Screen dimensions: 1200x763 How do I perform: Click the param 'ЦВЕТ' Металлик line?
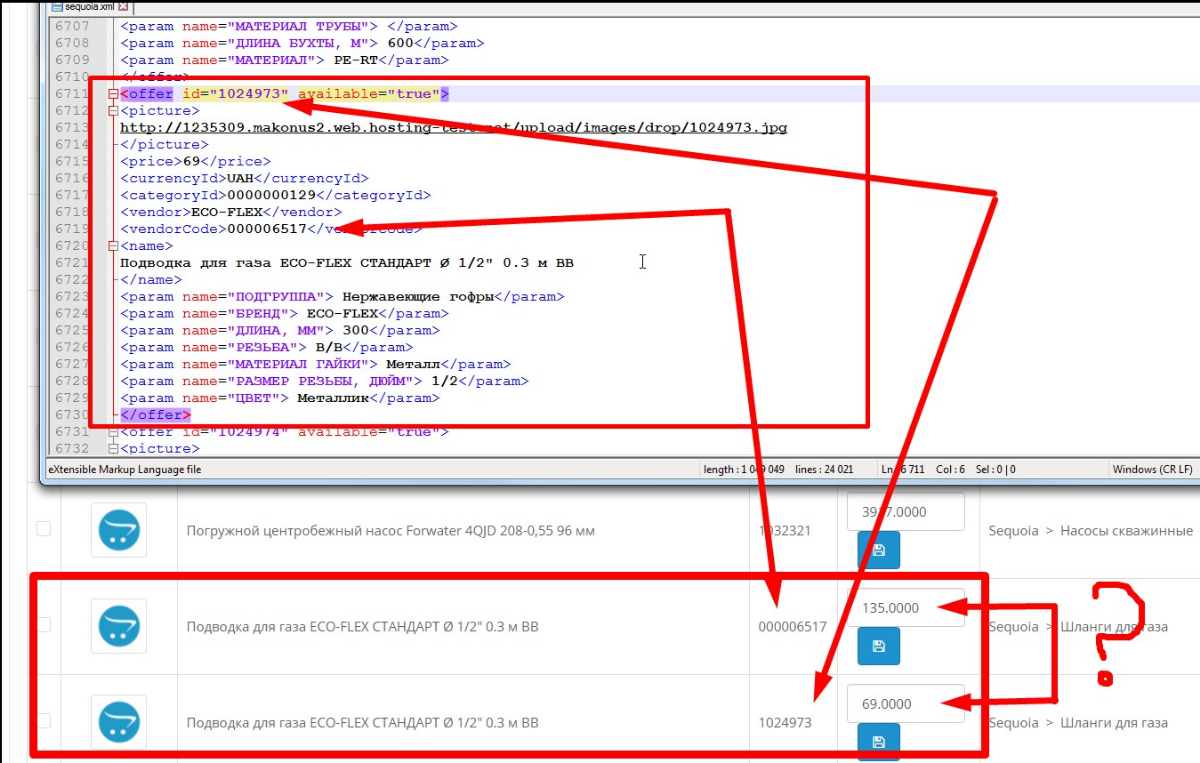(x=279, y=399)
